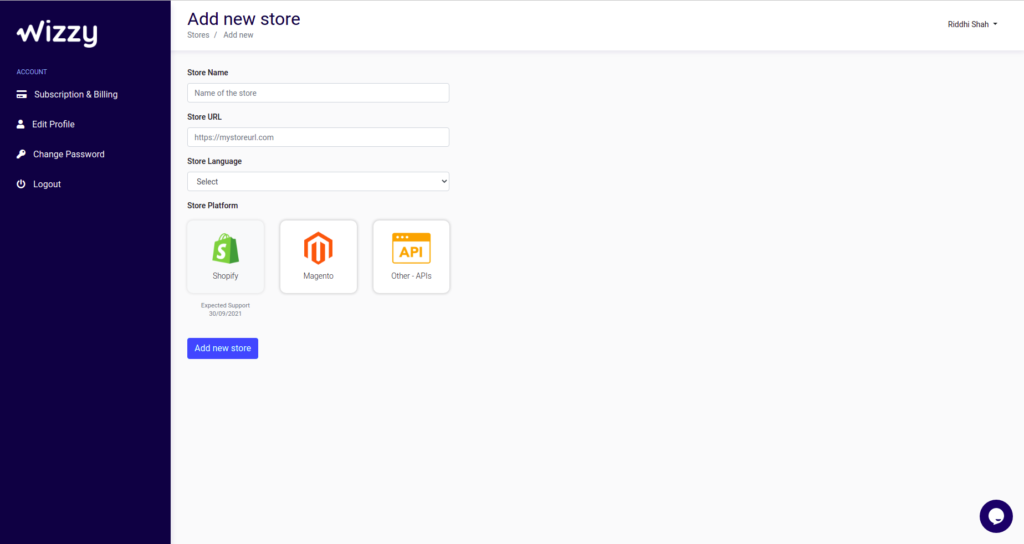Click the caret next to Riddhi Shah
The width and height of the screenshot is (1024, 544).
(995, 24)
